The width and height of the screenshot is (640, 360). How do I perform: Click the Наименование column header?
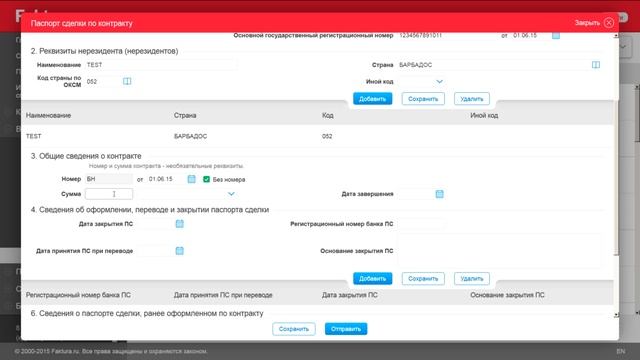tap(48, 116)
